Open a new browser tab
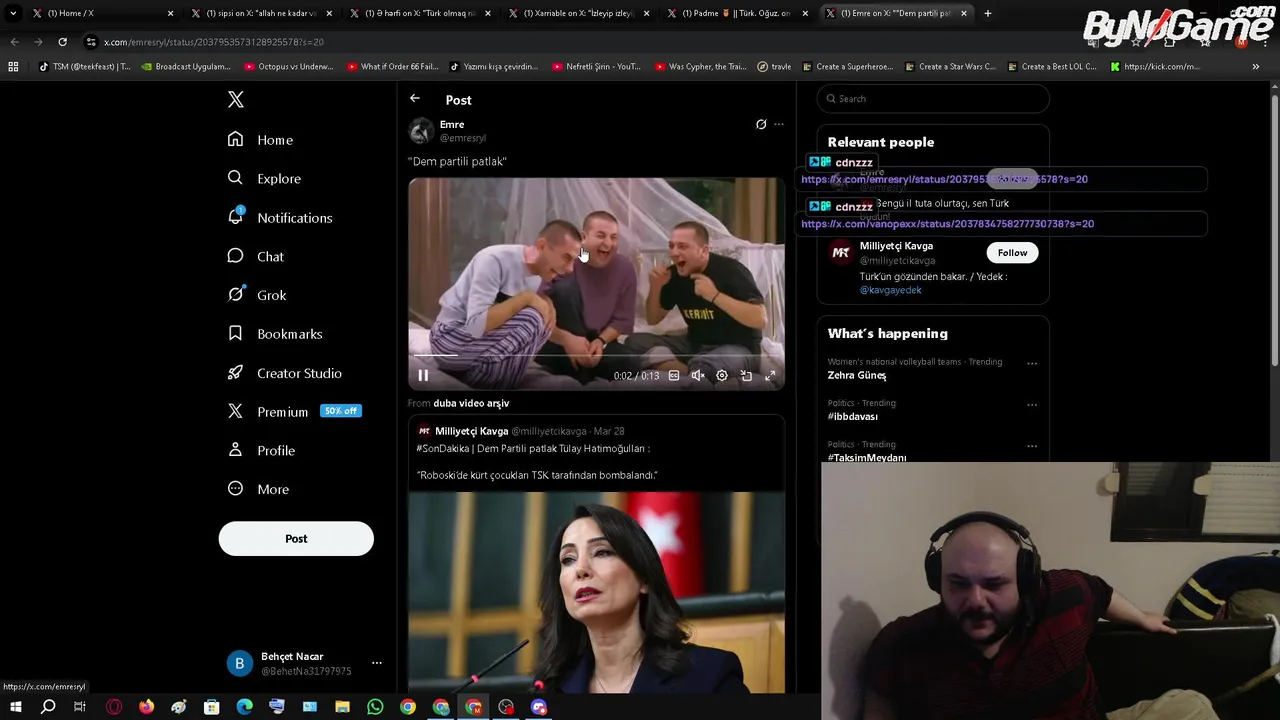Image resolution: width=1280 pixels, height=720 pixels. point(988,13)
